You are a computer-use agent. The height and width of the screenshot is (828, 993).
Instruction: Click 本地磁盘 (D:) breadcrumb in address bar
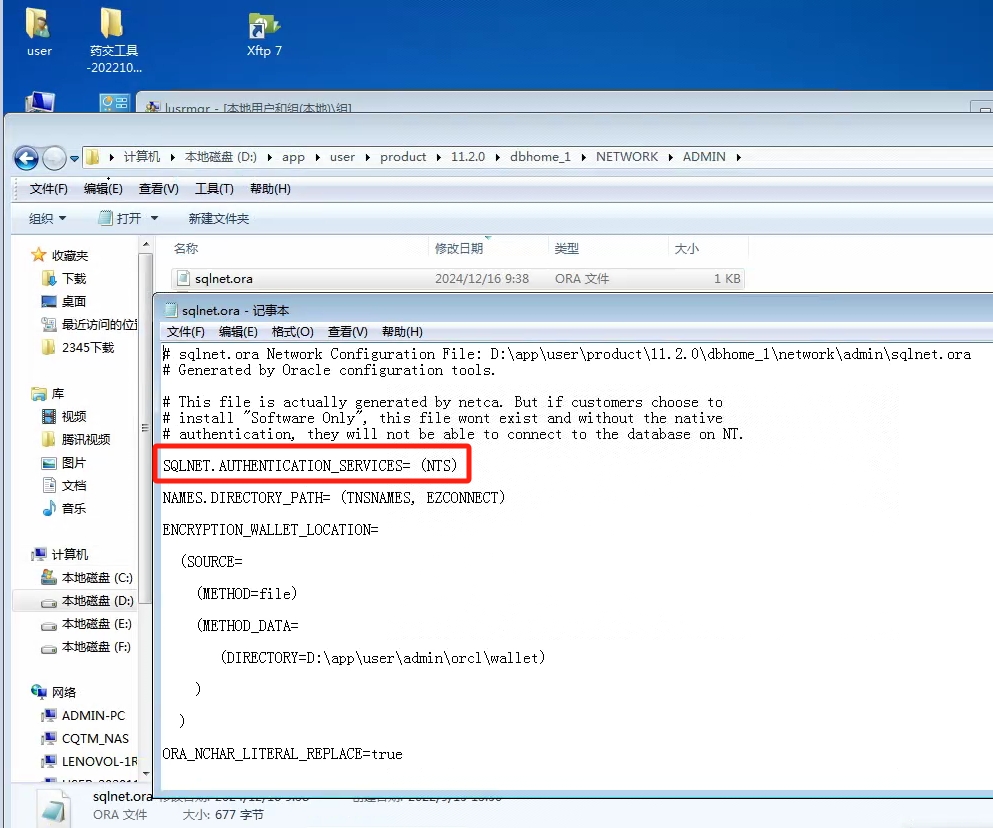(x=220, y=156)
